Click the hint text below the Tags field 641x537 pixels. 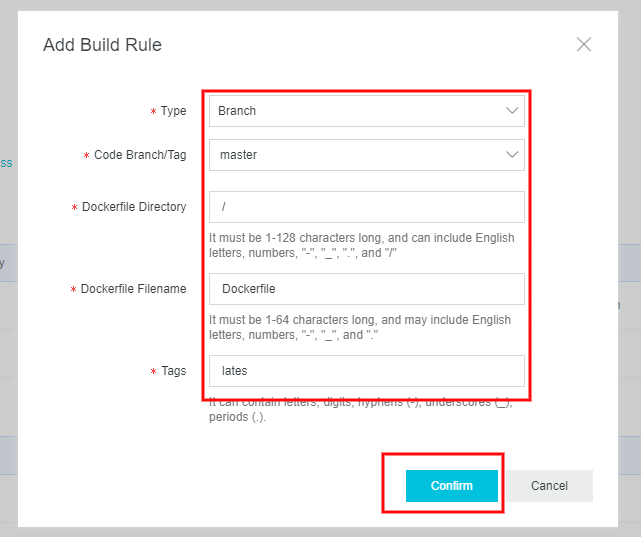360,409
